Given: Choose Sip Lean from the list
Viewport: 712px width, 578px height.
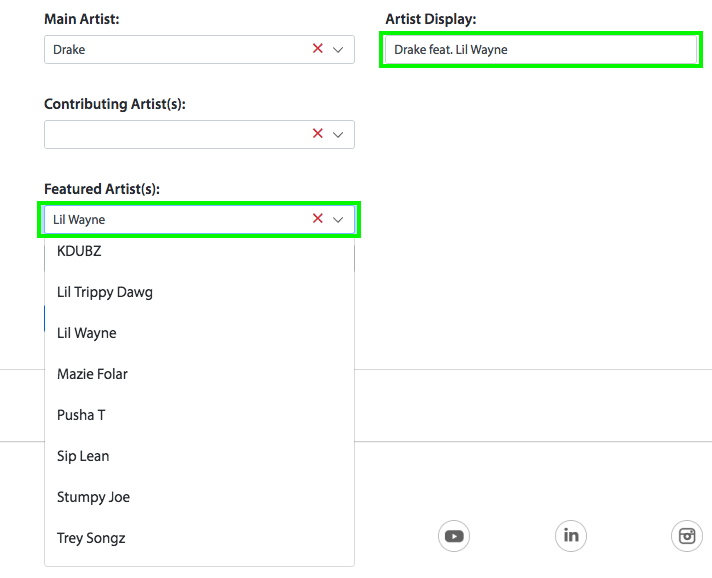Looking at the screenshot, I should pyautogui.click(x=199, y=456).
